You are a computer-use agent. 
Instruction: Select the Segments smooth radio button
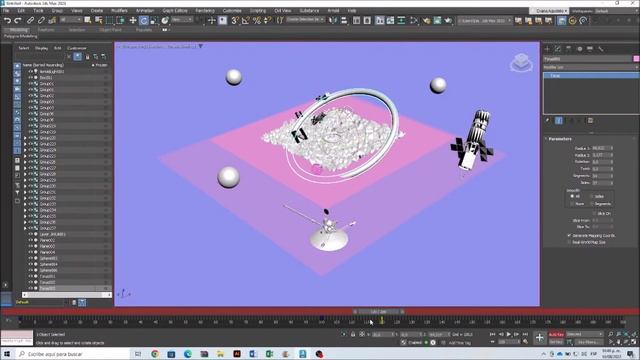(591, 204)
